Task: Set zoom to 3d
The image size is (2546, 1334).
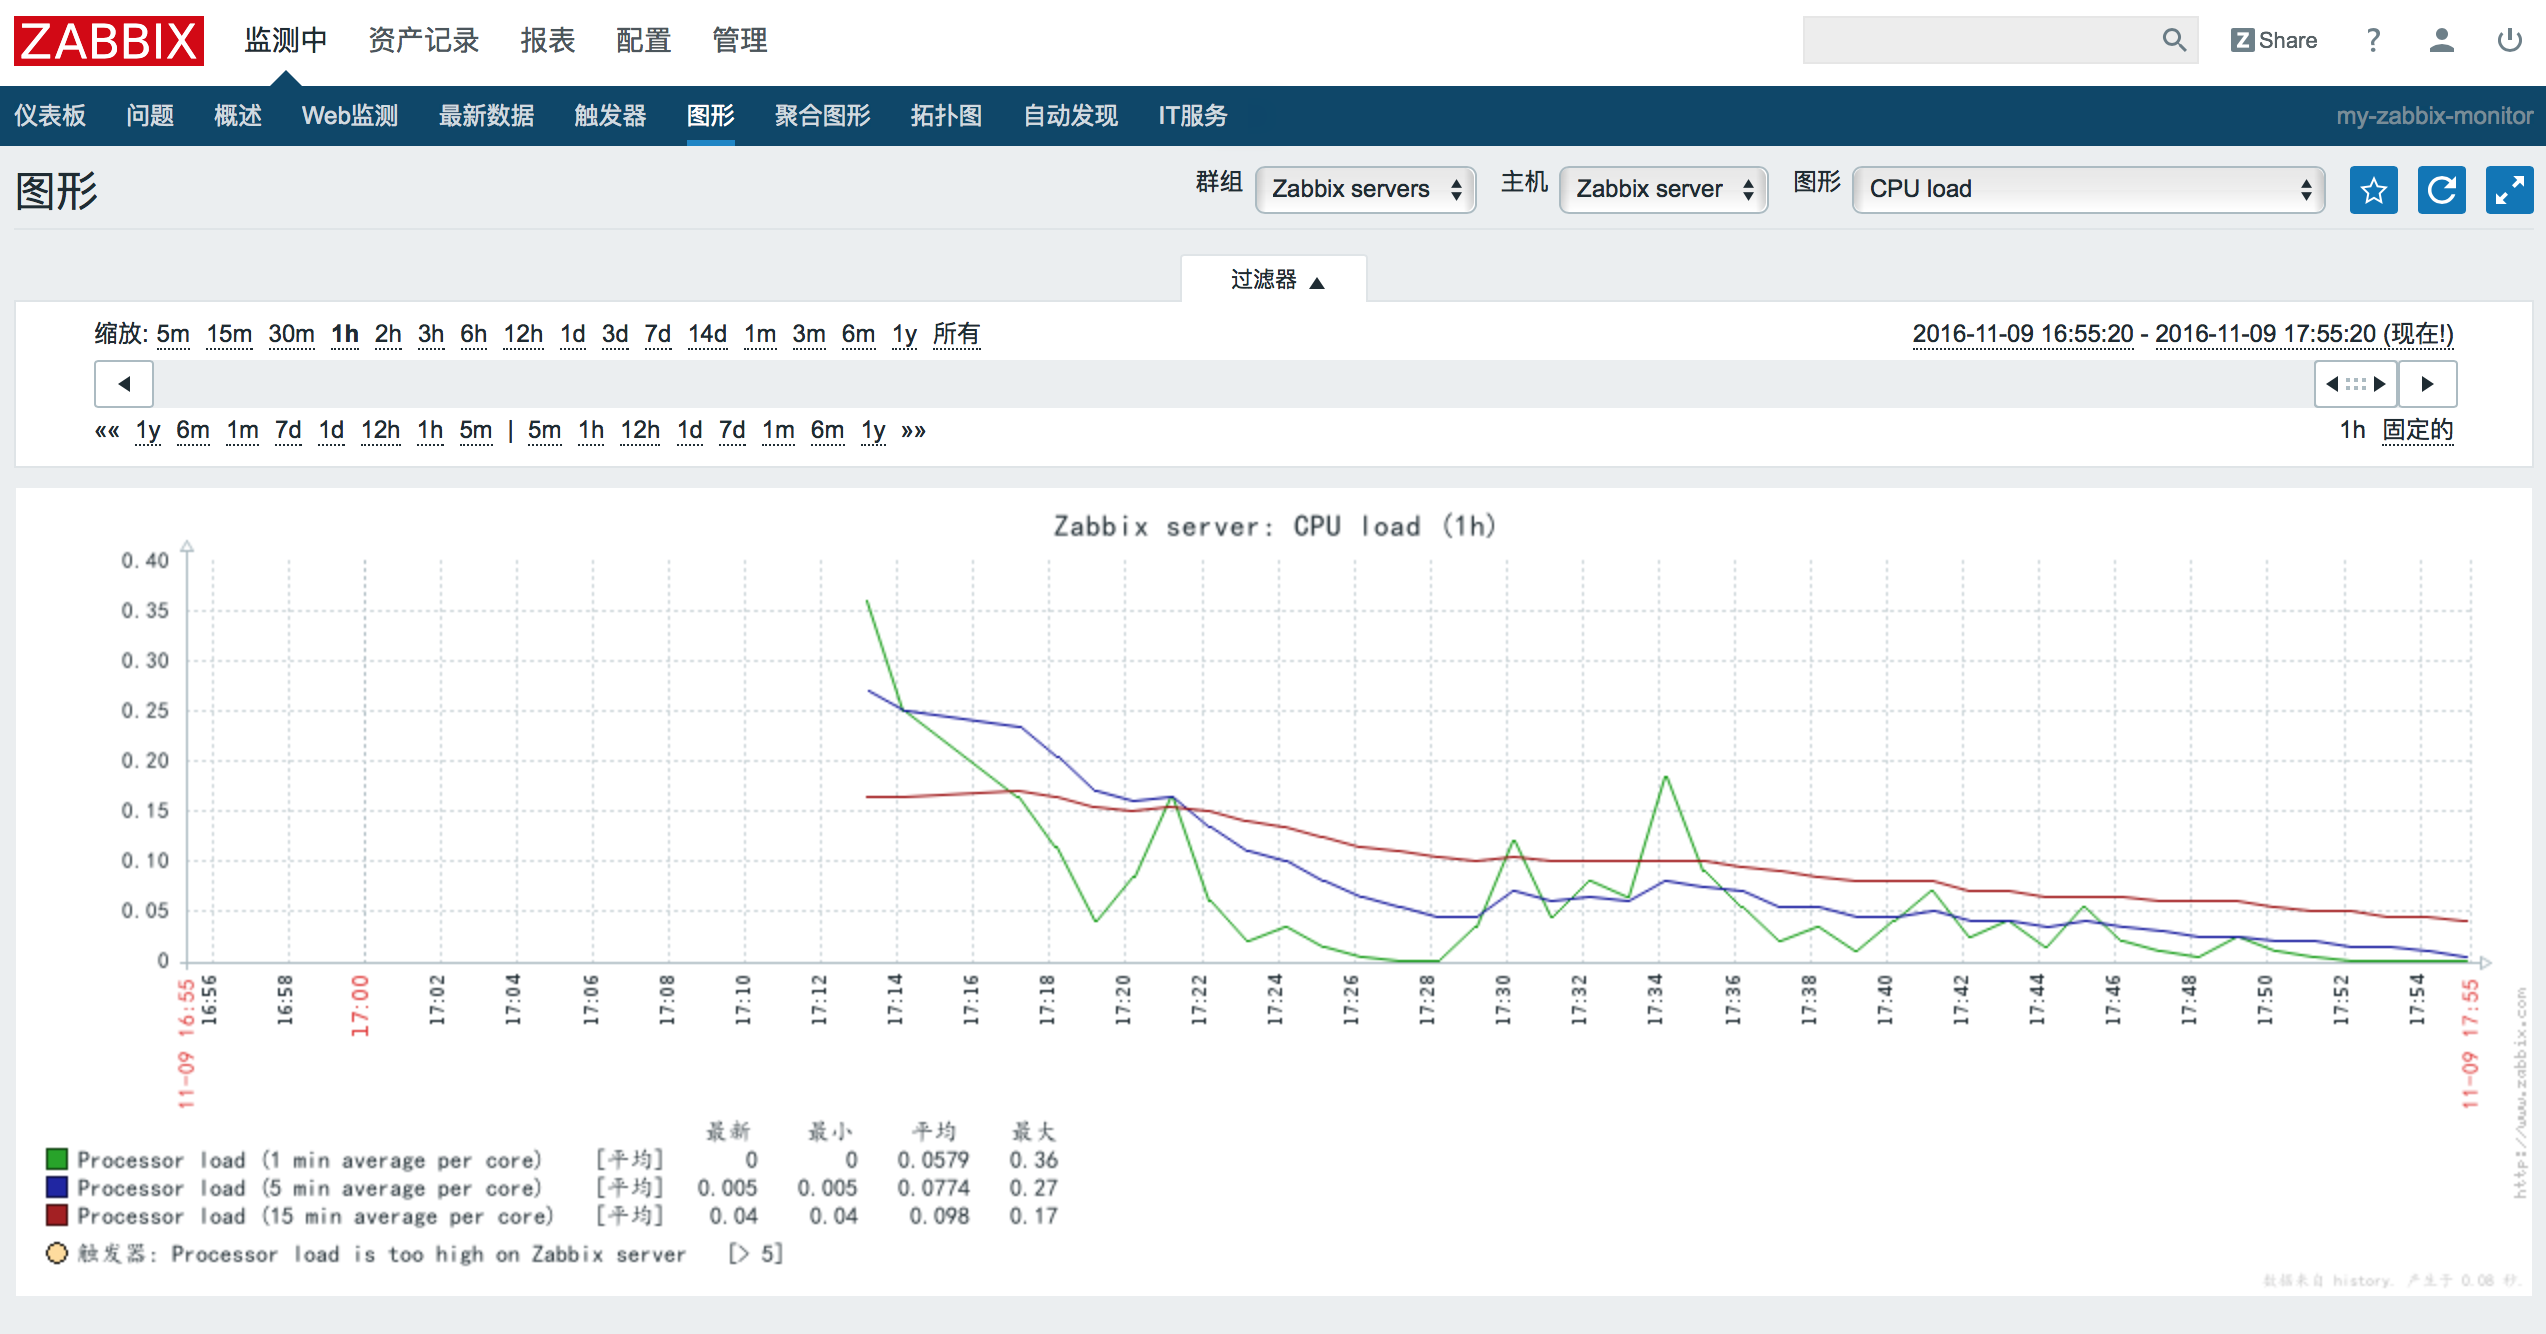Action: click(615, 334)
